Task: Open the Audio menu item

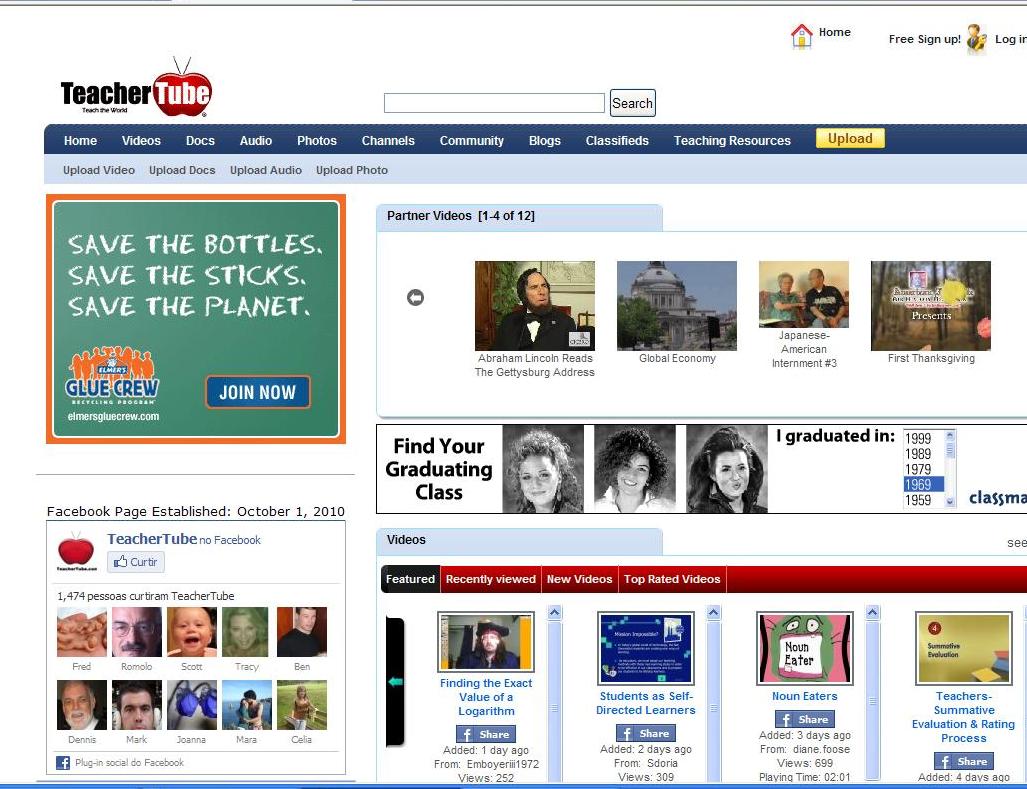Action: [255, 141]
